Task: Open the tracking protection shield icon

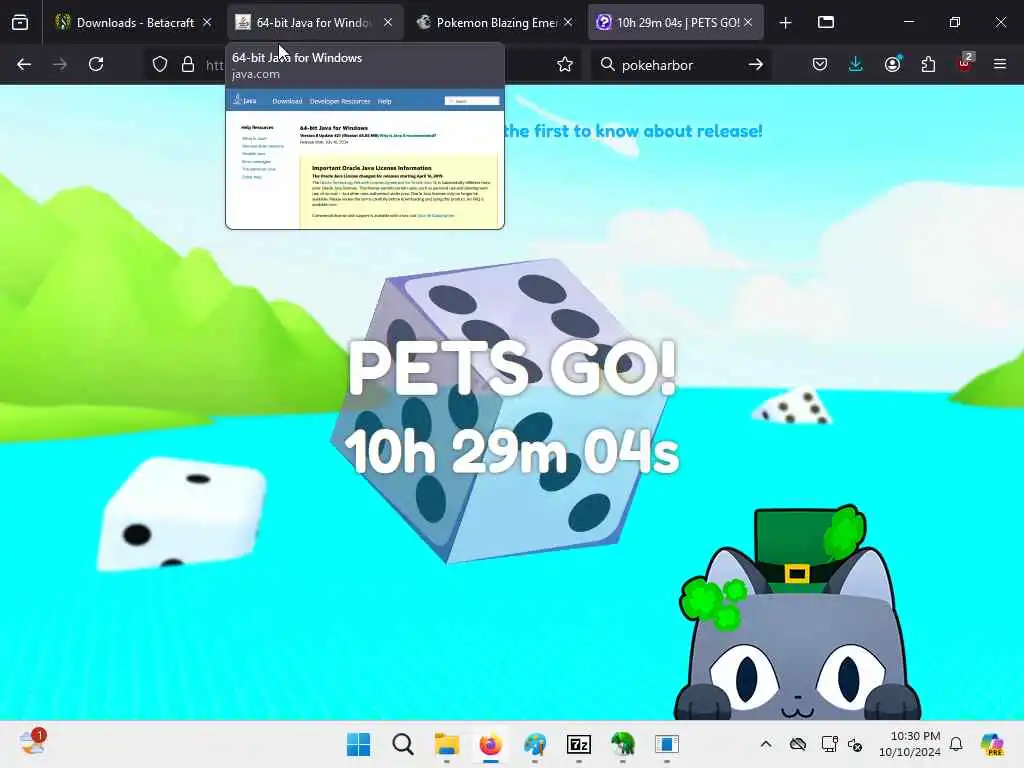Action: (160, 64)
